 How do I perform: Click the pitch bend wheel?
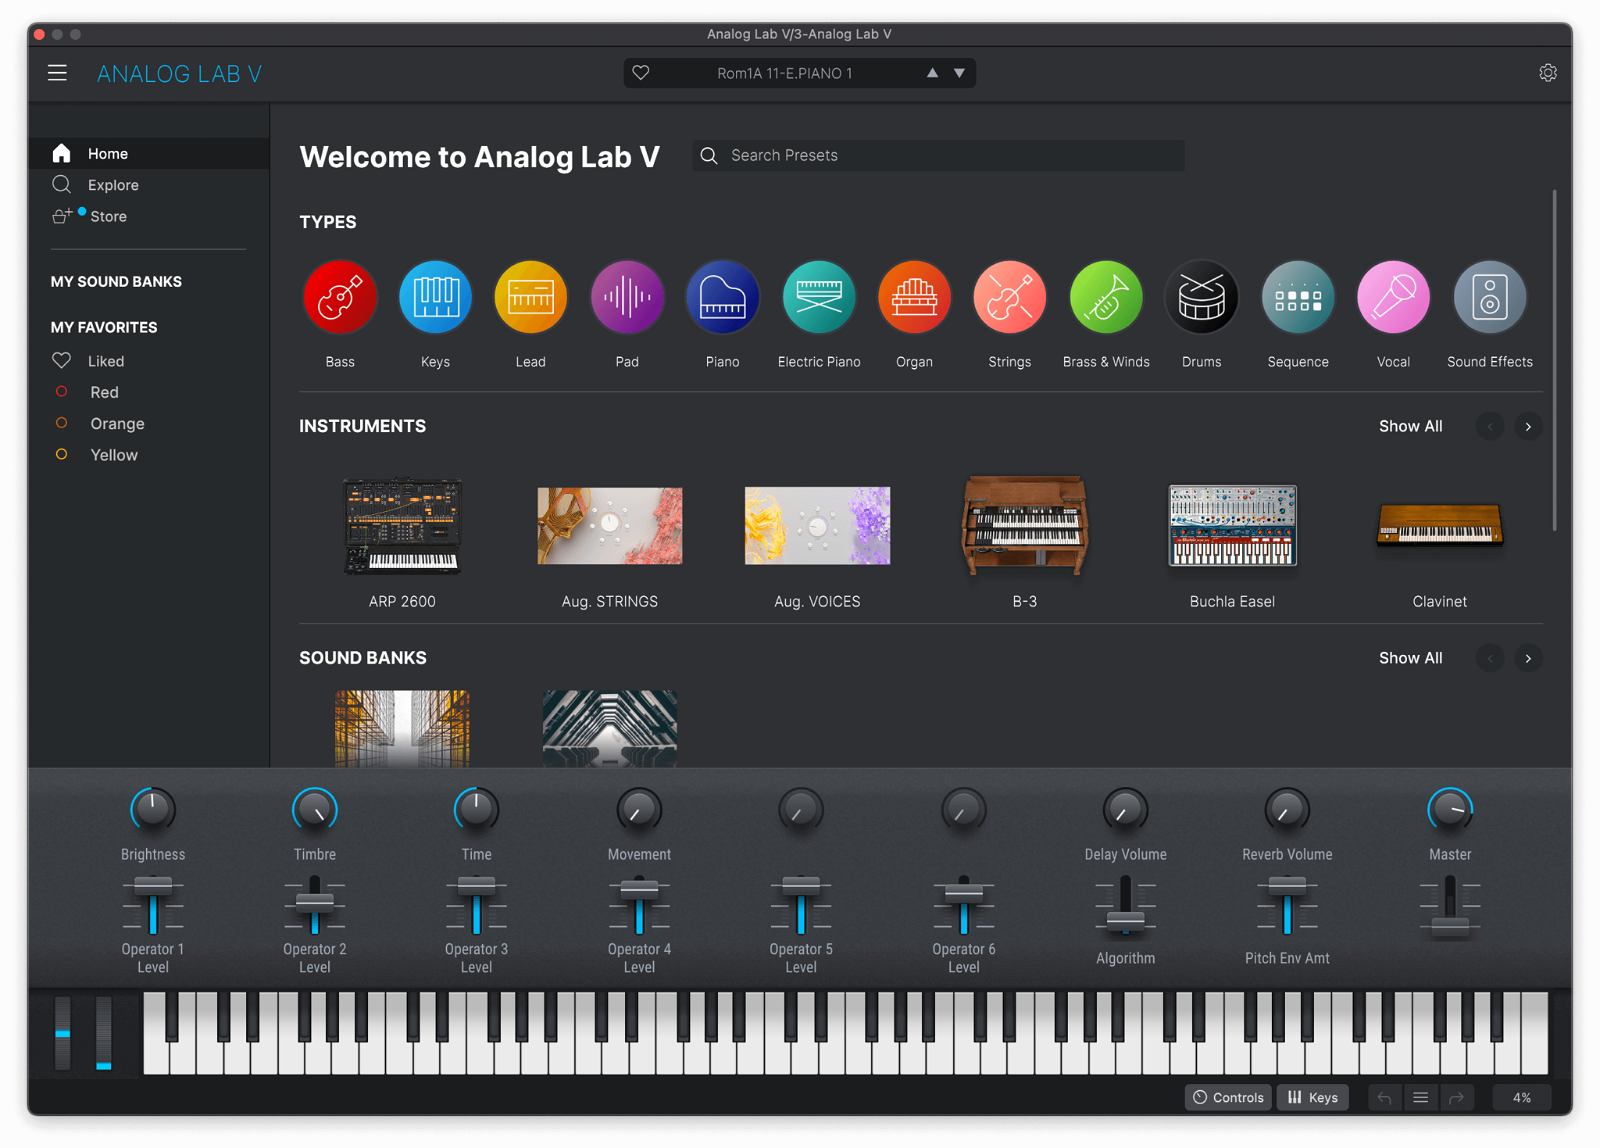[x=63, y=1033]
